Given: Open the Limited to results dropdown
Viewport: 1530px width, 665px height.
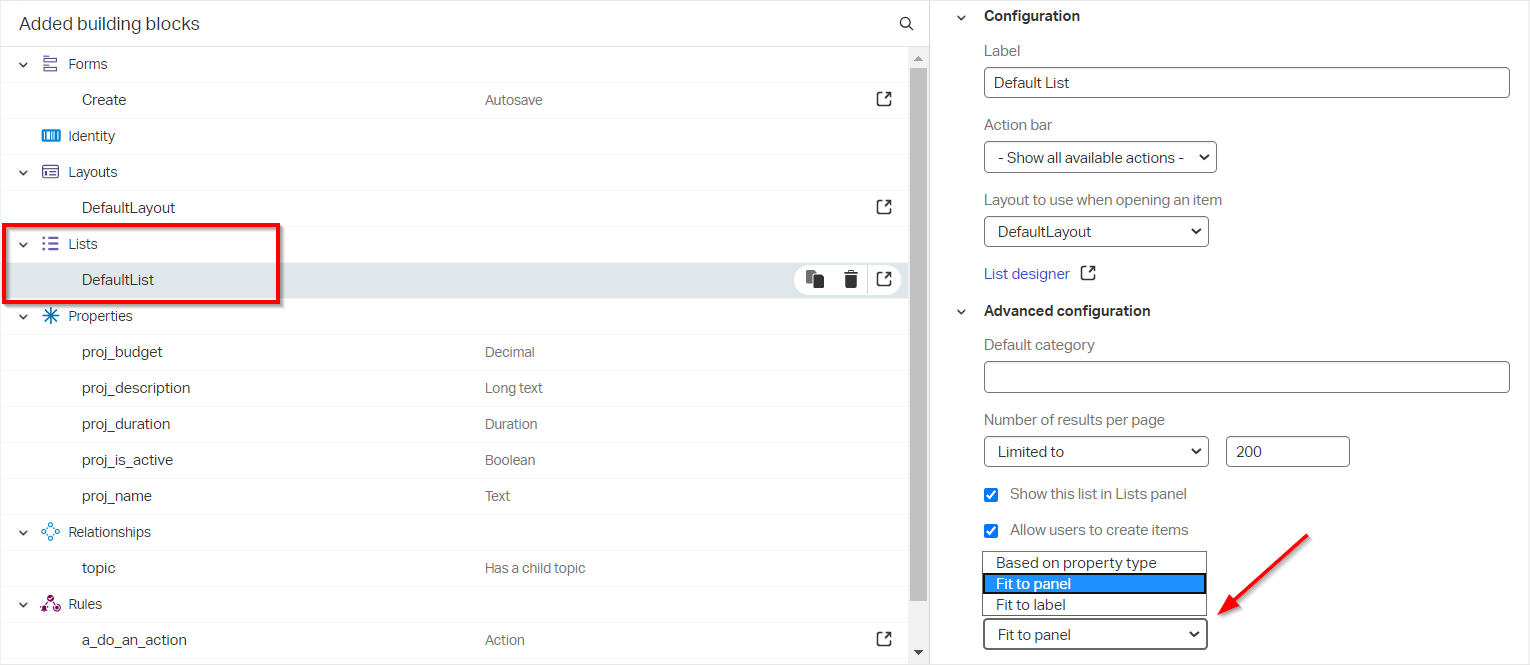Looking at the screenshot, I should [x=1096, y=452].
